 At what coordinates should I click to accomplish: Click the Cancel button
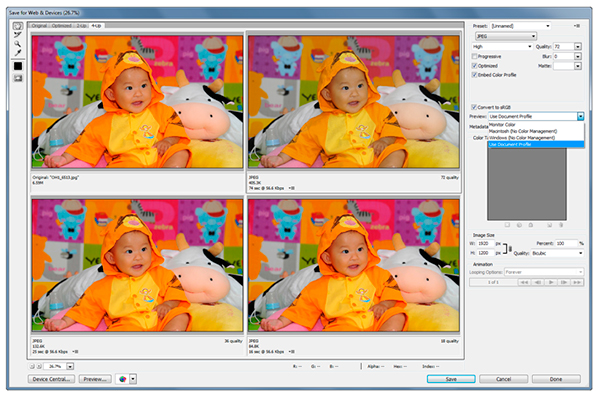(x=504, y=379)
